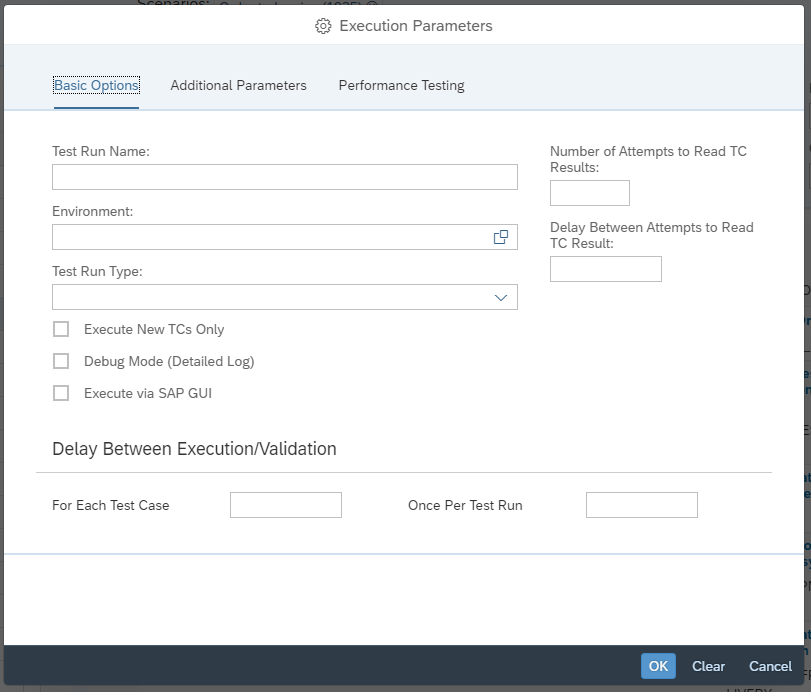The image size is (811, 692).
Task: Cancel the Execution Parameters dialog
Action: [770, 666]
